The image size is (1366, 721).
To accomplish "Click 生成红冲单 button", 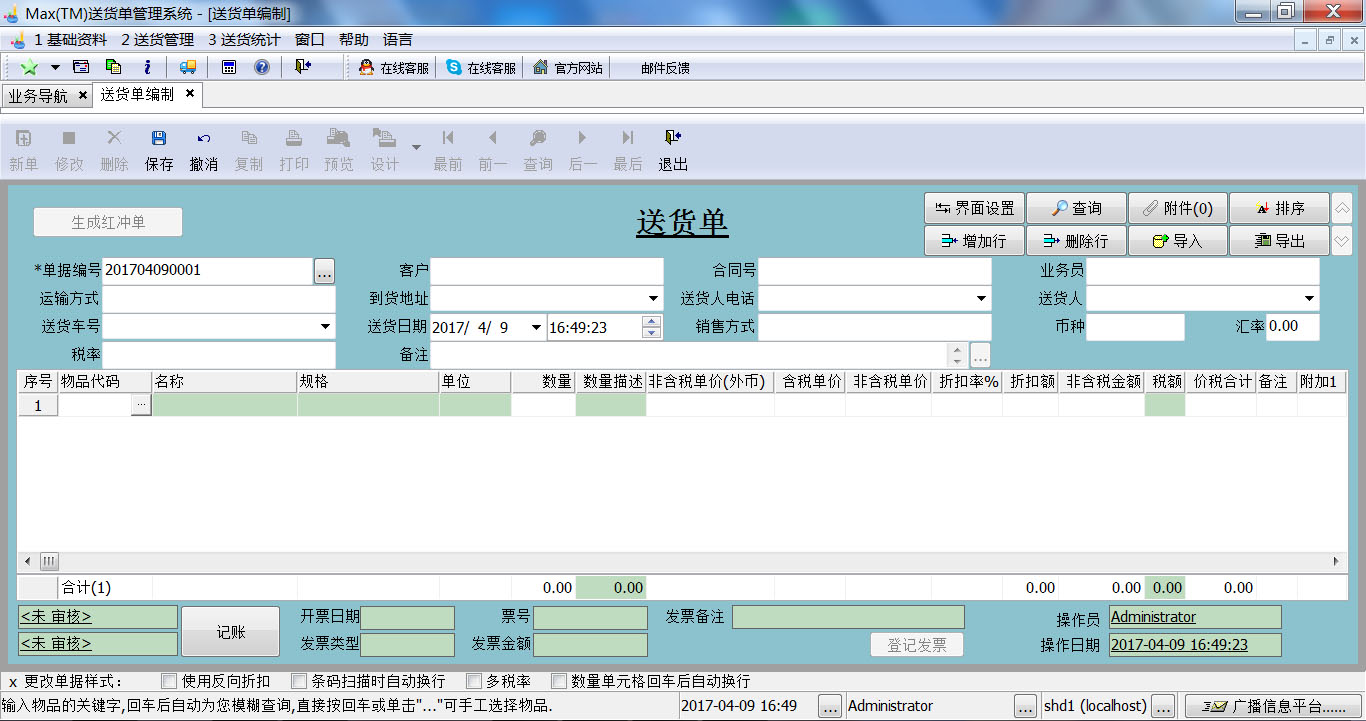I will 108,222.
